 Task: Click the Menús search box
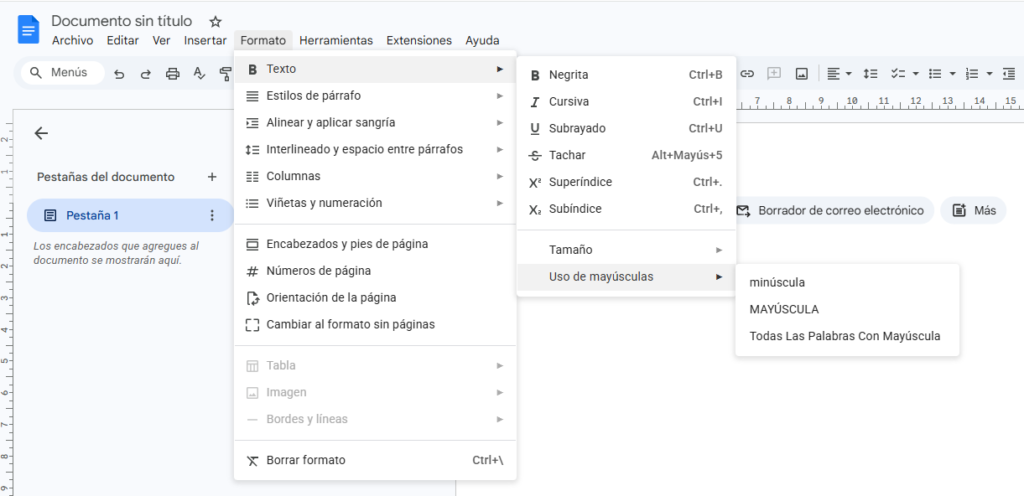[63, 72]
